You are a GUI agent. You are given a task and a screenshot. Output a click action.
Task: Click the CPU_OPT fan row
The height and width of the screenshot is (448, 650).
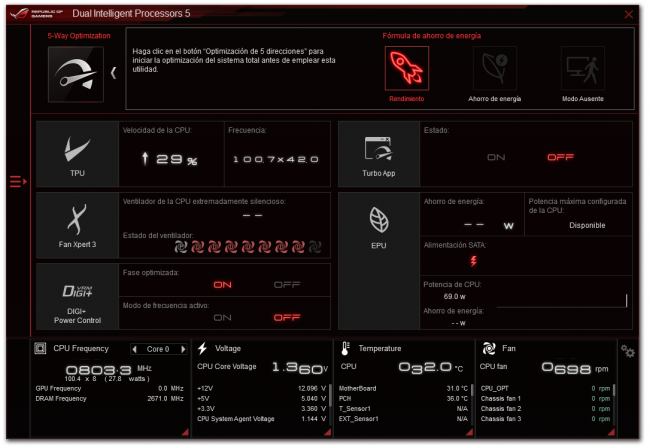[x=546, y=389]
